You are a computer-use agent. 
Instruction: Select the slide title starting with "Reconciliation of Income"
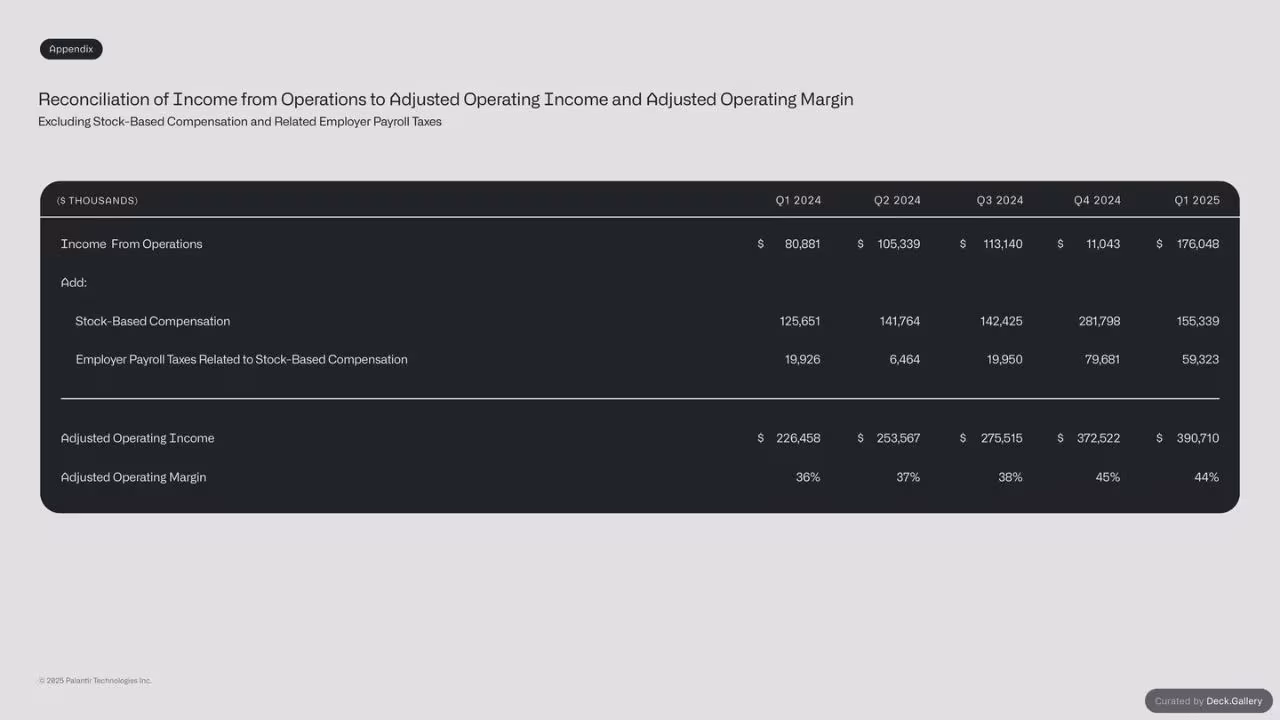pyautogui.click(x=446, y=99)
